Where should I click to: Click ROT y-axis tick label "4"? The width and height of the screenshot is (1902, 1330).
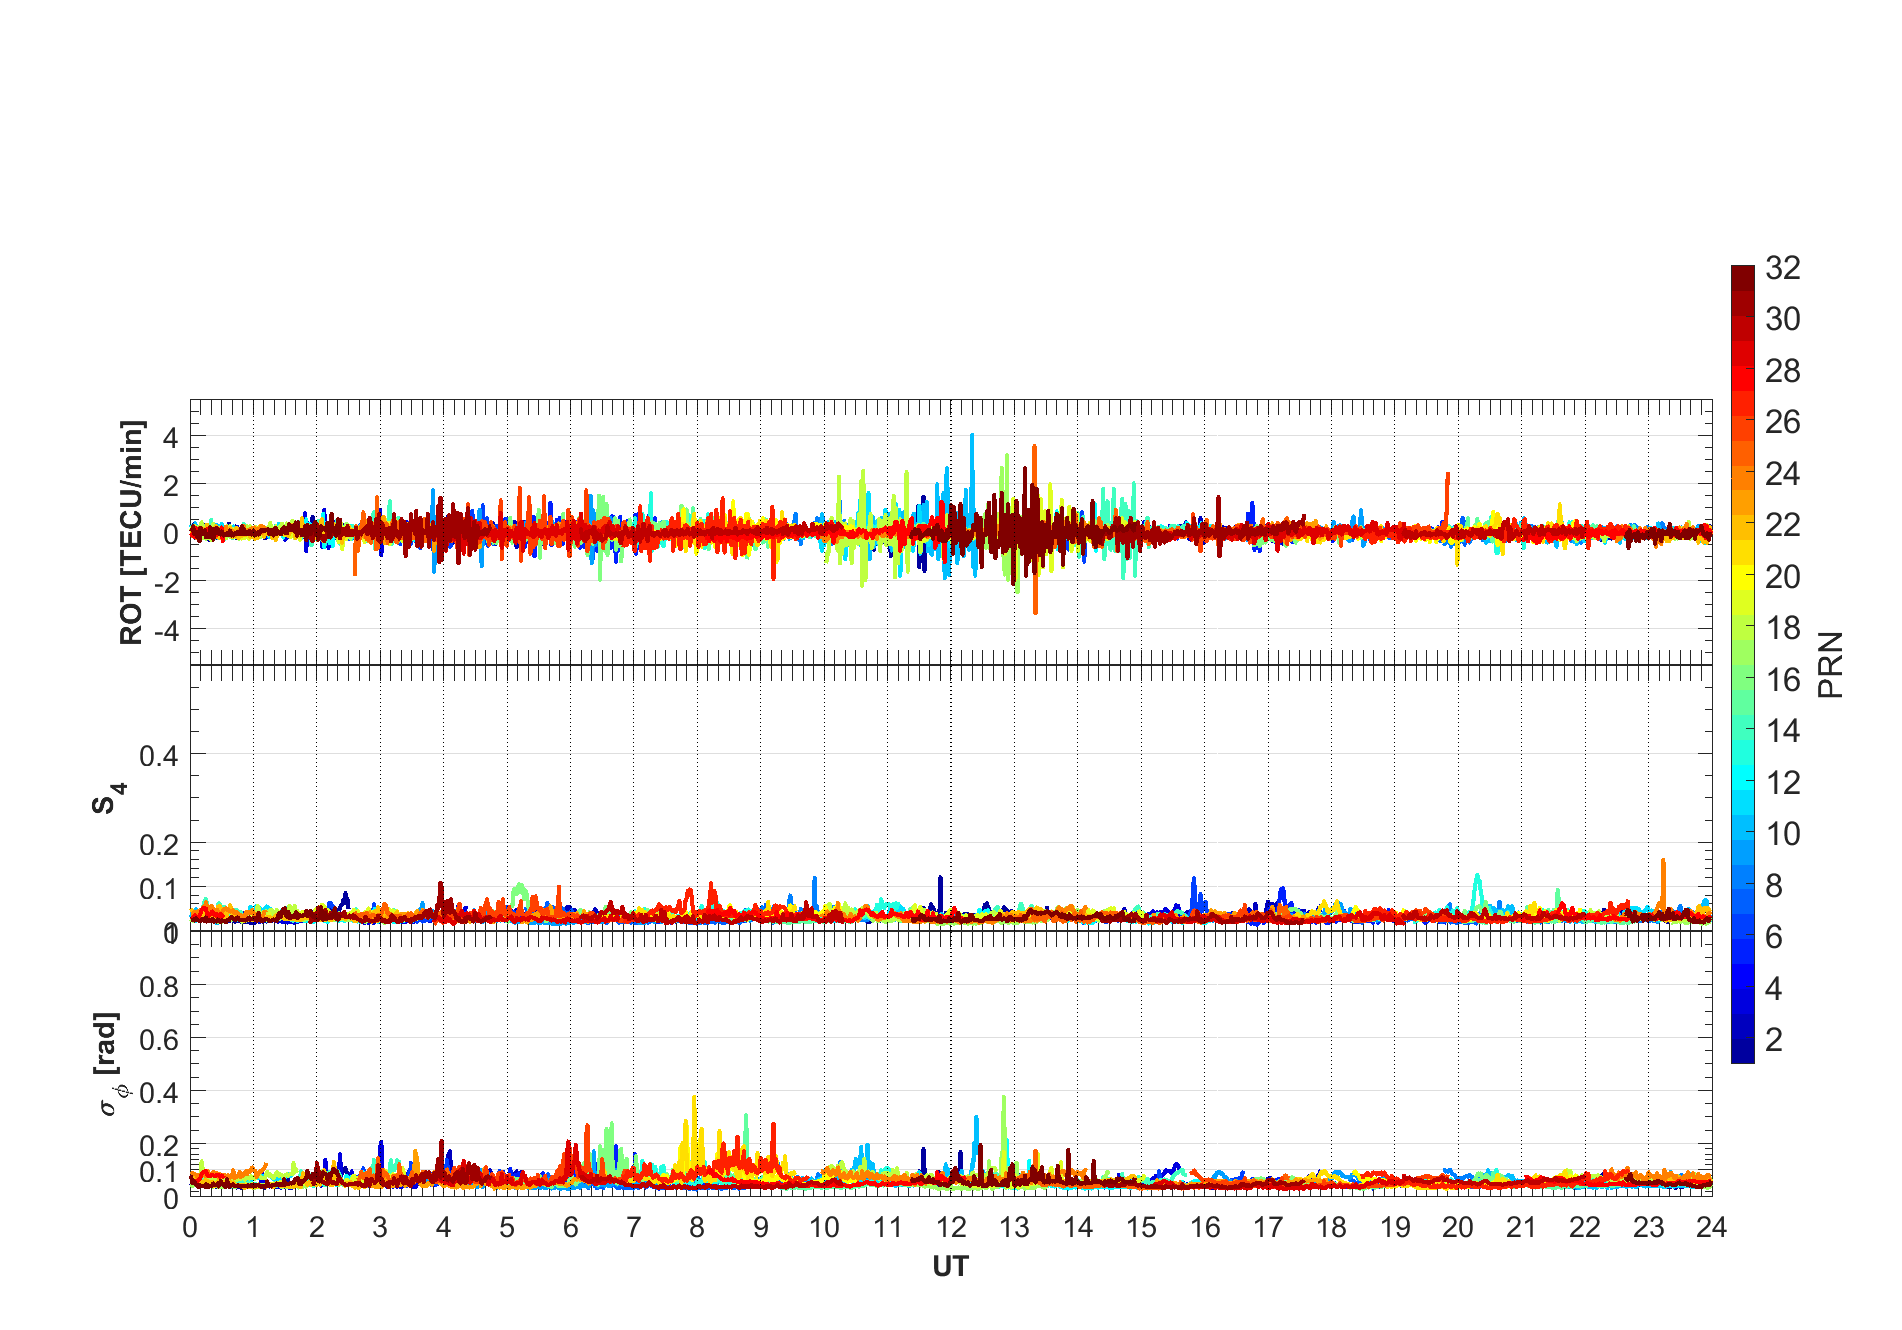coord(171,438)
